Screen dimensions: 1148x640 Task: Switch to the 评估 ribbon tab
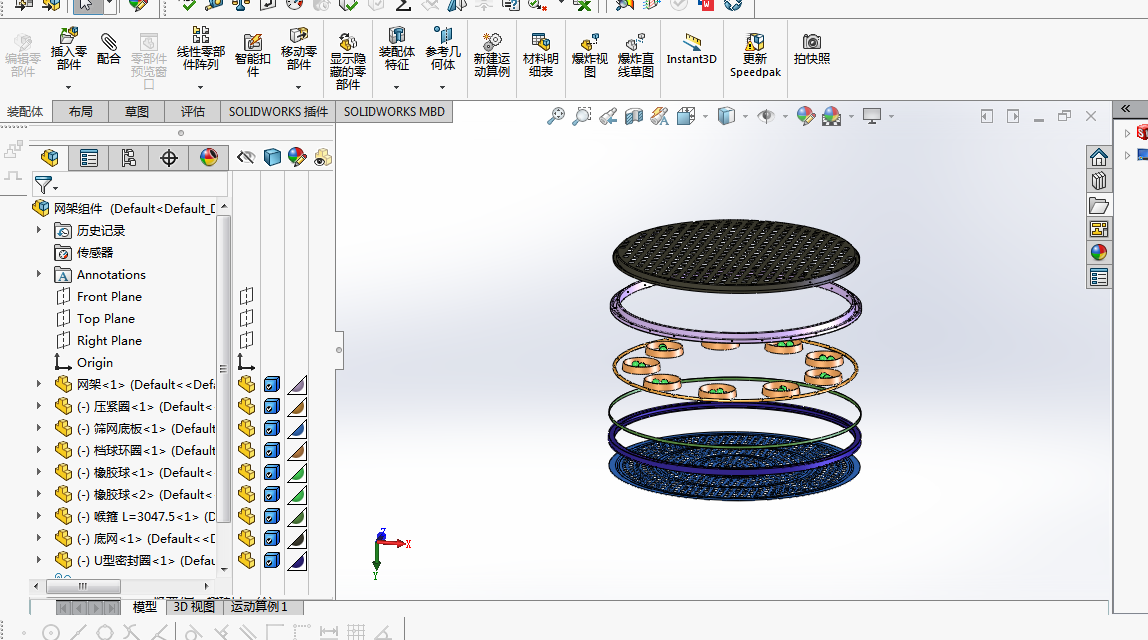click(x=193, y=112)
